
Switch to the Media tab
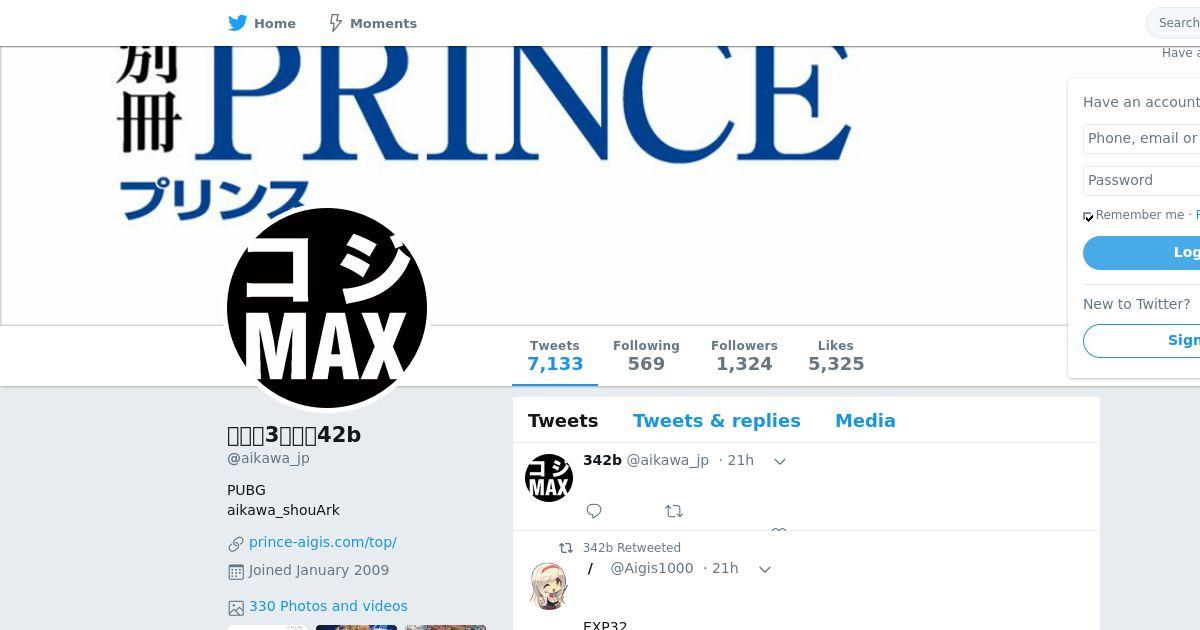(865, 421)
